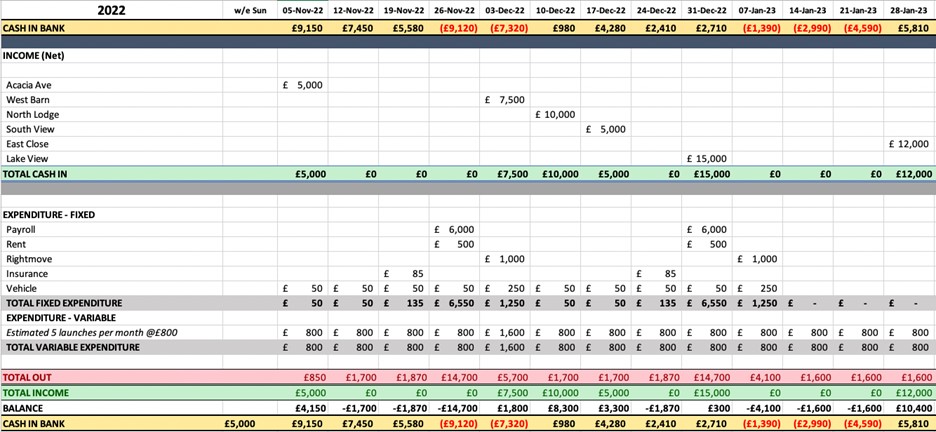Viewport: 936px width, 432px height.
Task: Select the 31-Dec-22 column header
Action: tap(707, 10)
